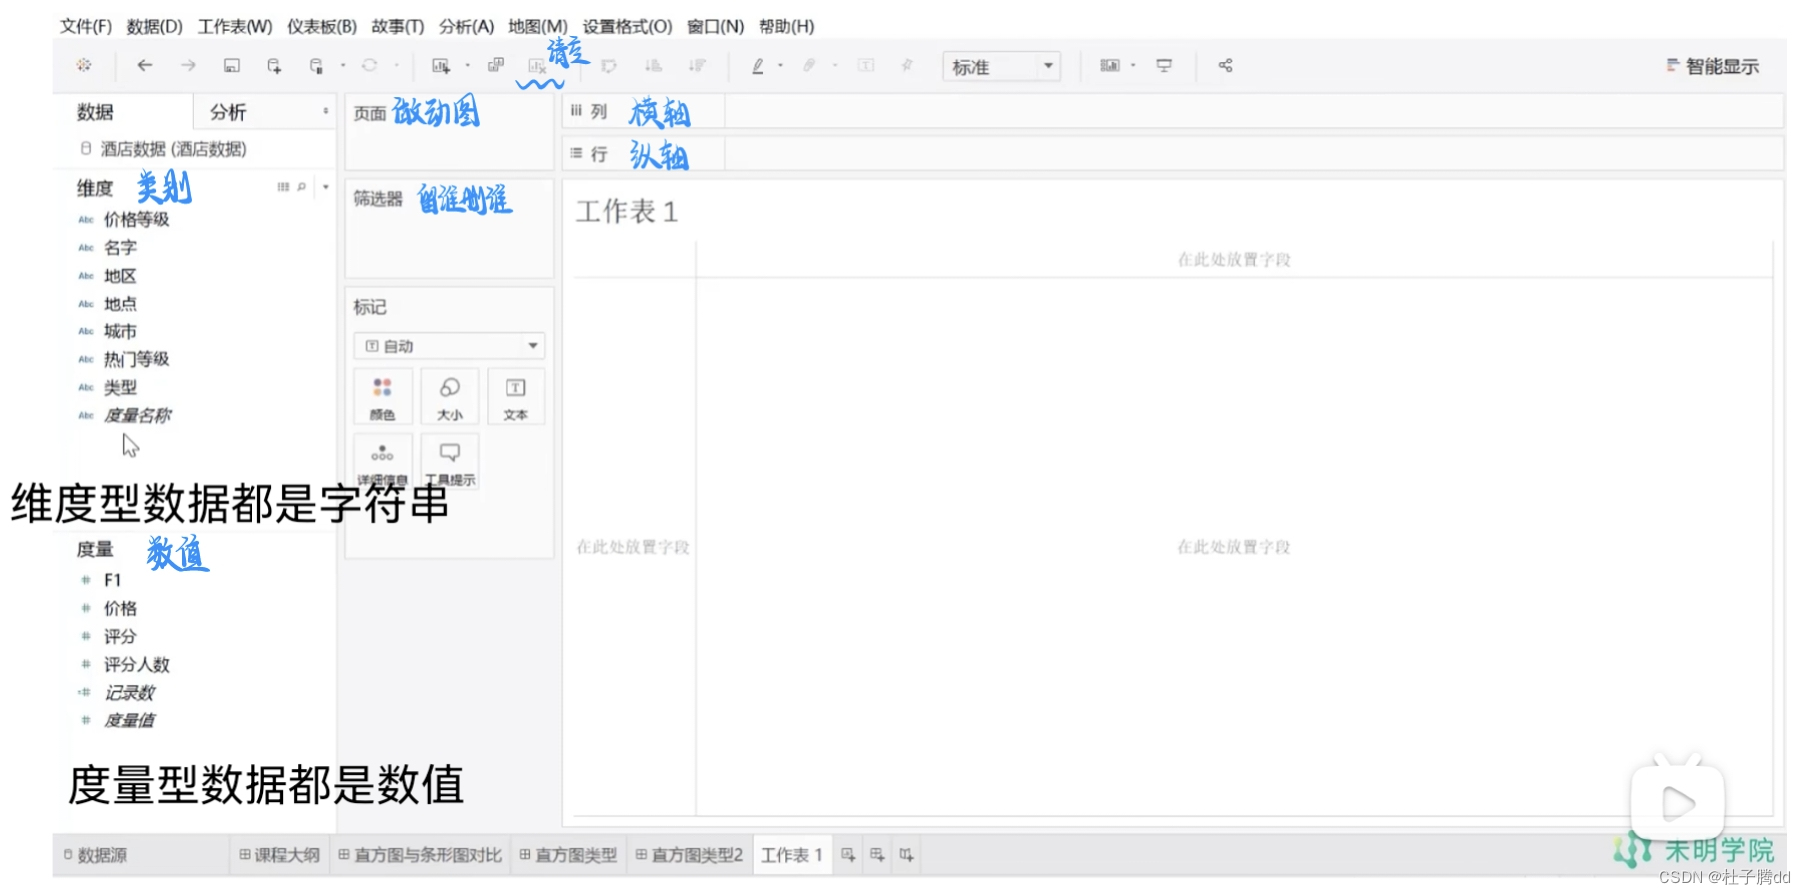Run the update refresh icon
1806x895 pixels.
pos(369,65)
